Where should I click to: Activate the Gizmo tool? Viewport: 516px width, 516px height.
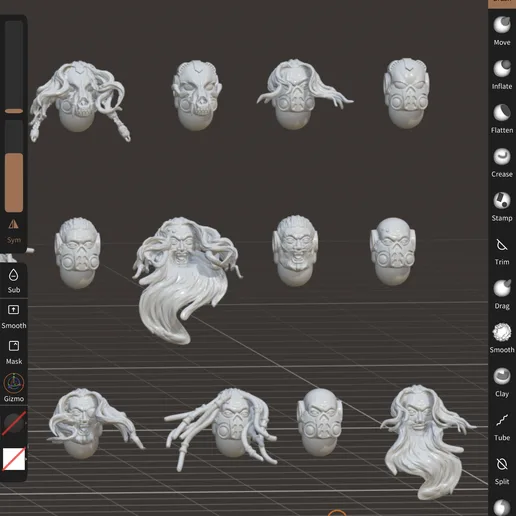pyautogui.click(x=14, y=388)
